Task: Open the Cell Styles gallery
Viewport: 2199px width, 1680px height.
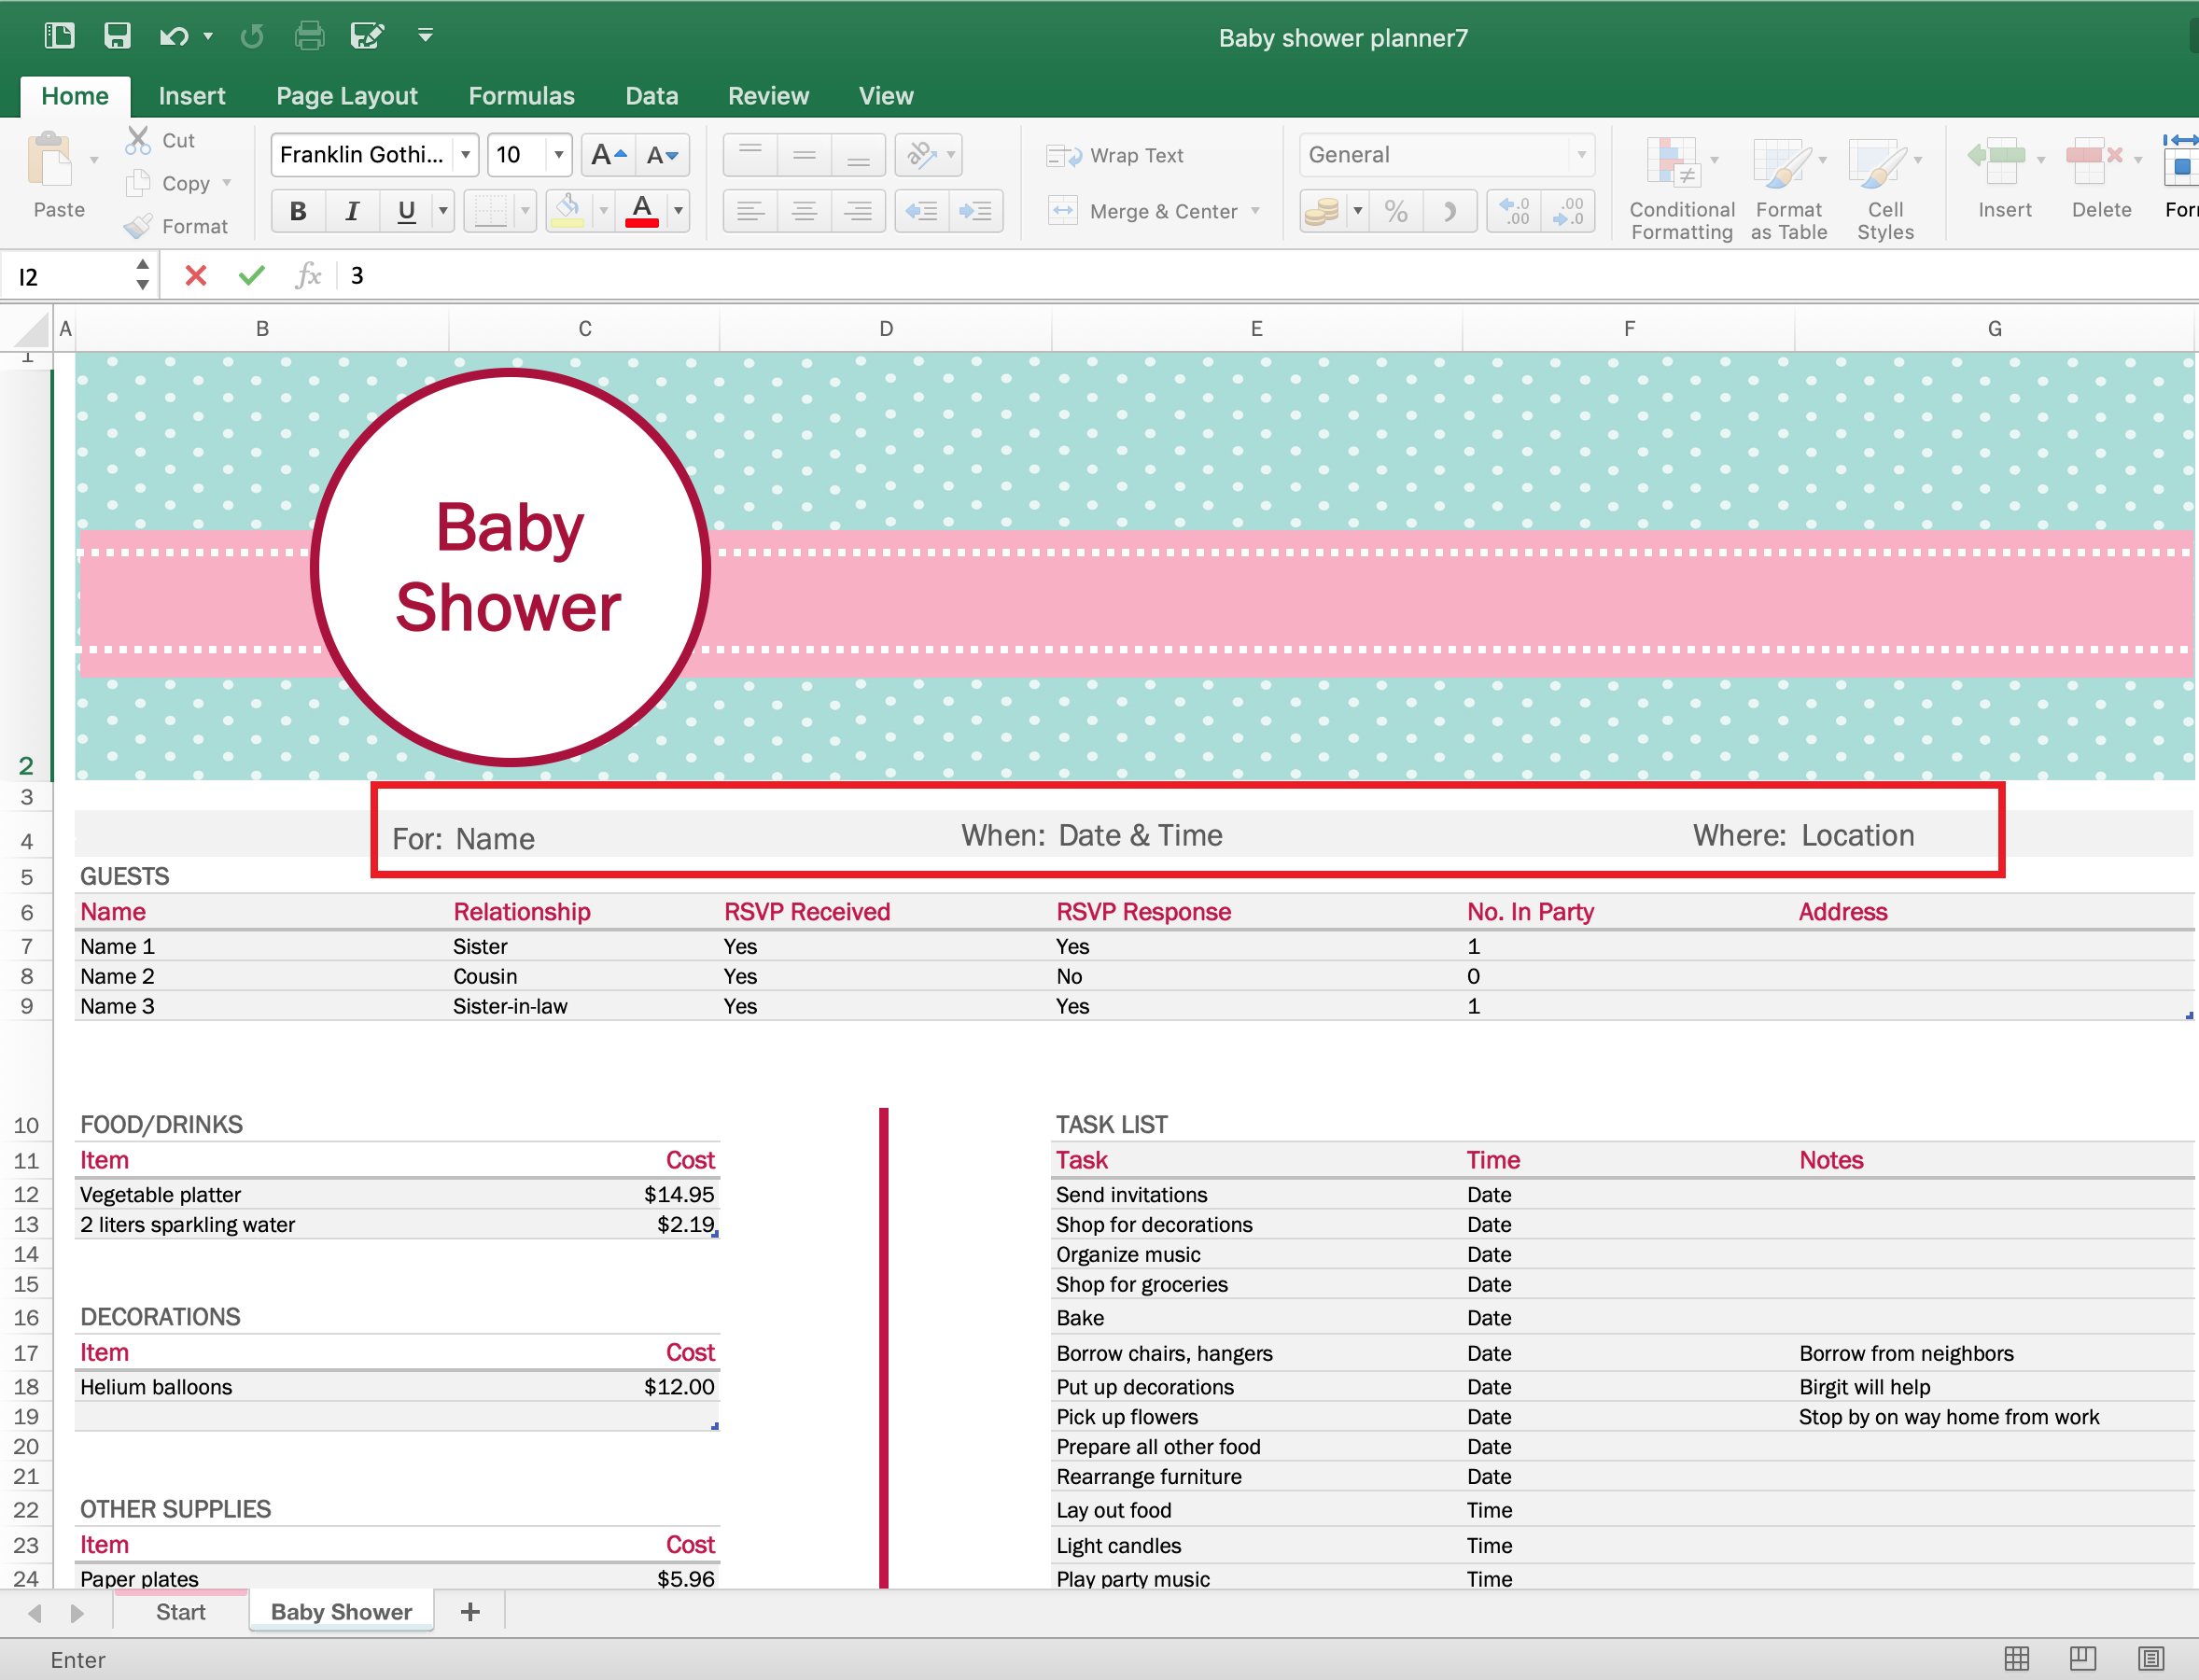Action: pyautogui.click(x=1884, y=185)
